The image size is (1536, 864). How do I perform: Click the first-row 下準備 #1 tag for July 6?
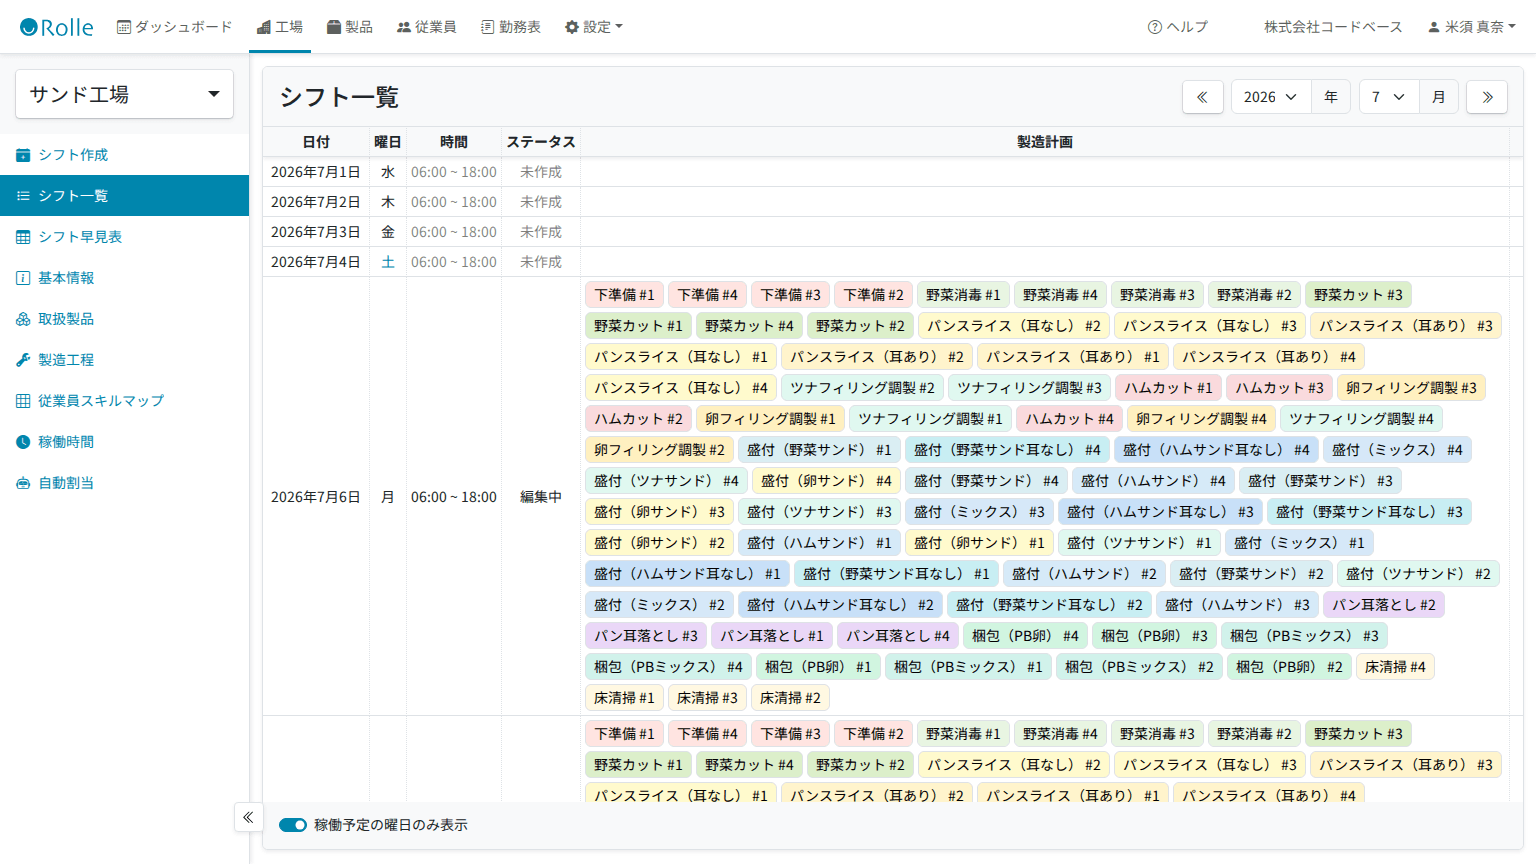click(624, 295)
